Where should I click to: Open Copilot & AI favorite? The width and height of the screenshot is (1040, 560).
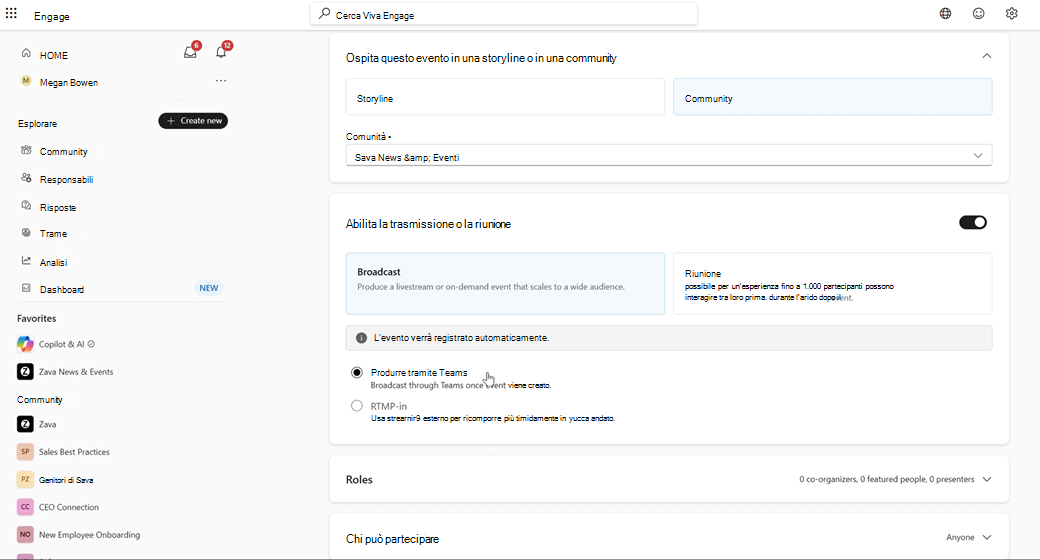62,344
